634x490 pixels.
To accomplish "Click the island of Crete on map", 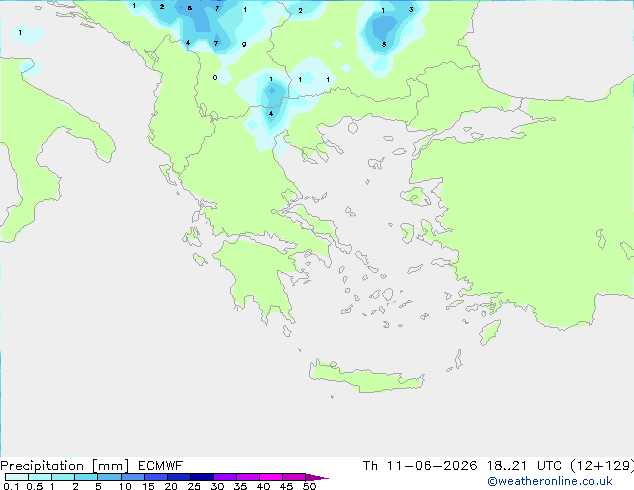I will [366, 377].
